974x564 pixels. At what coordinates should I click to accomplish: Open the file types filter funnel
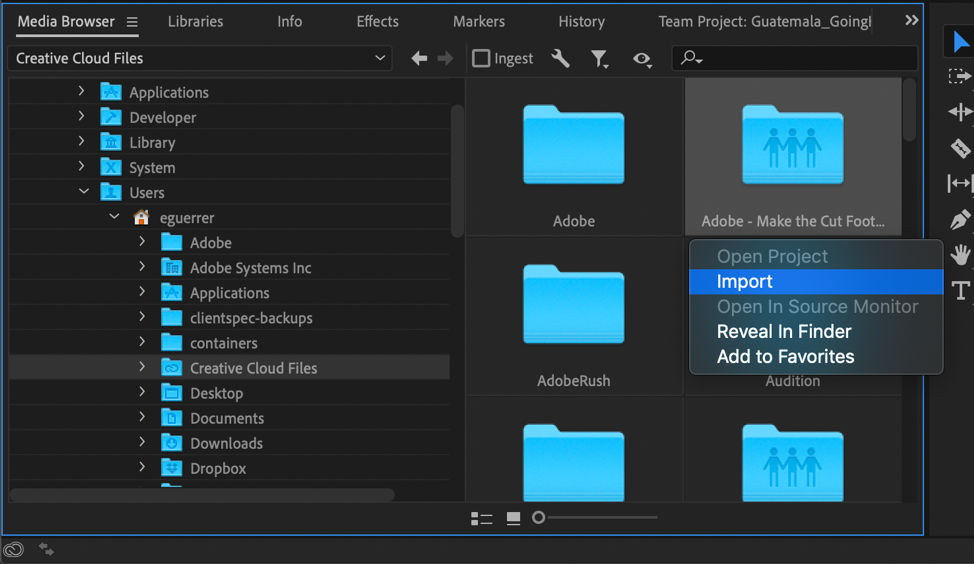(599, 59)
